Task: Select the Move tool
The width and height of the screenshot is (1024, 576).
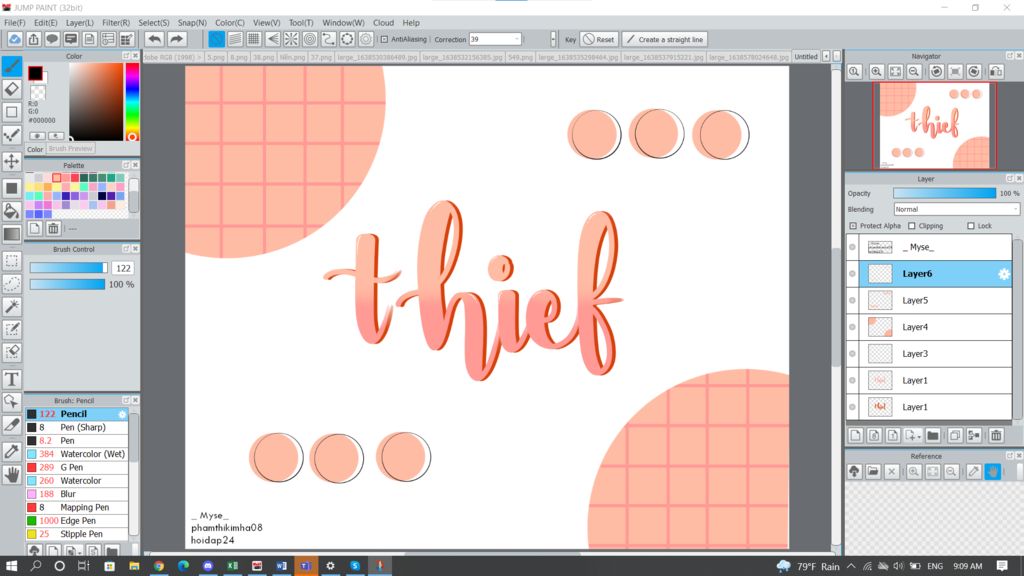Action: (12, 161)
